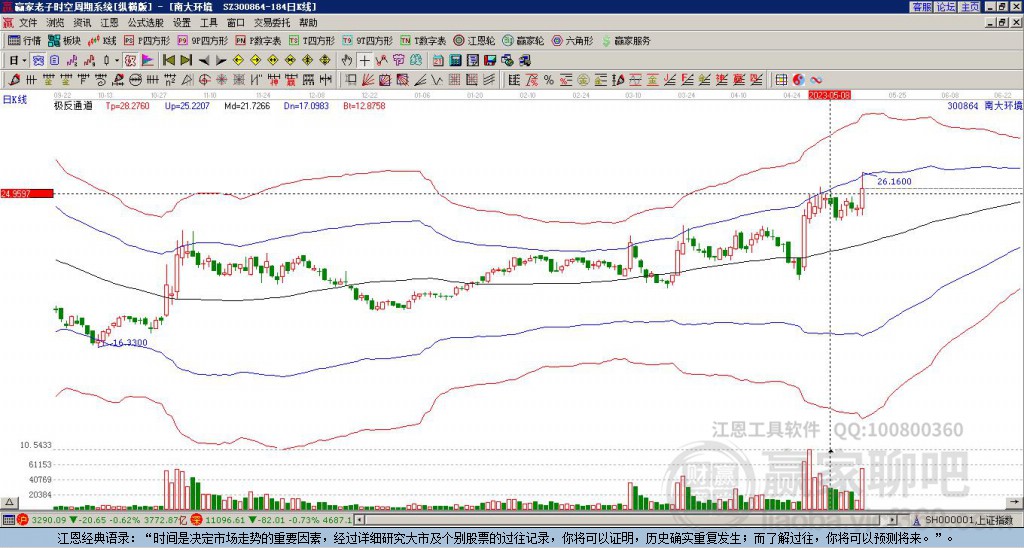This screenshot has height=548, width=1024.
Task: Click the 16.3300 low price label
Action: coord(129,343)
